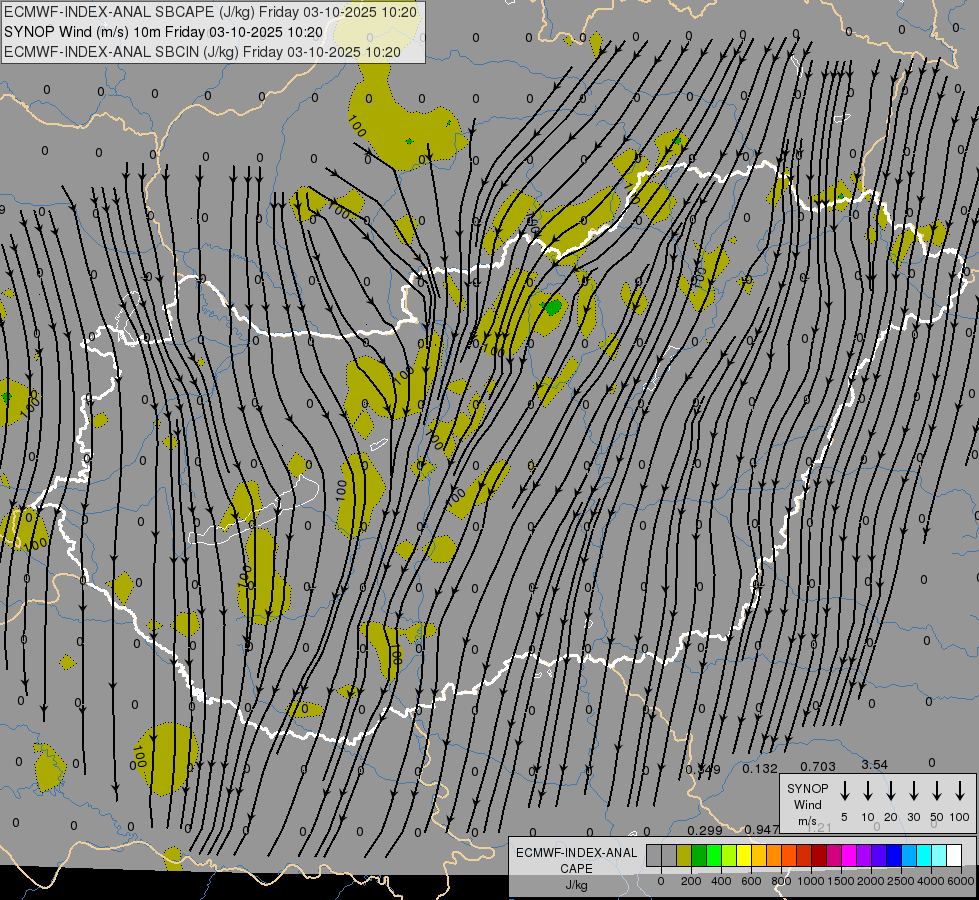The width and height of the screenshot is (979, 900).
Task: Click the 30 m/s wind arrow in SYNOP legend
Action: (x=913, y=791)
